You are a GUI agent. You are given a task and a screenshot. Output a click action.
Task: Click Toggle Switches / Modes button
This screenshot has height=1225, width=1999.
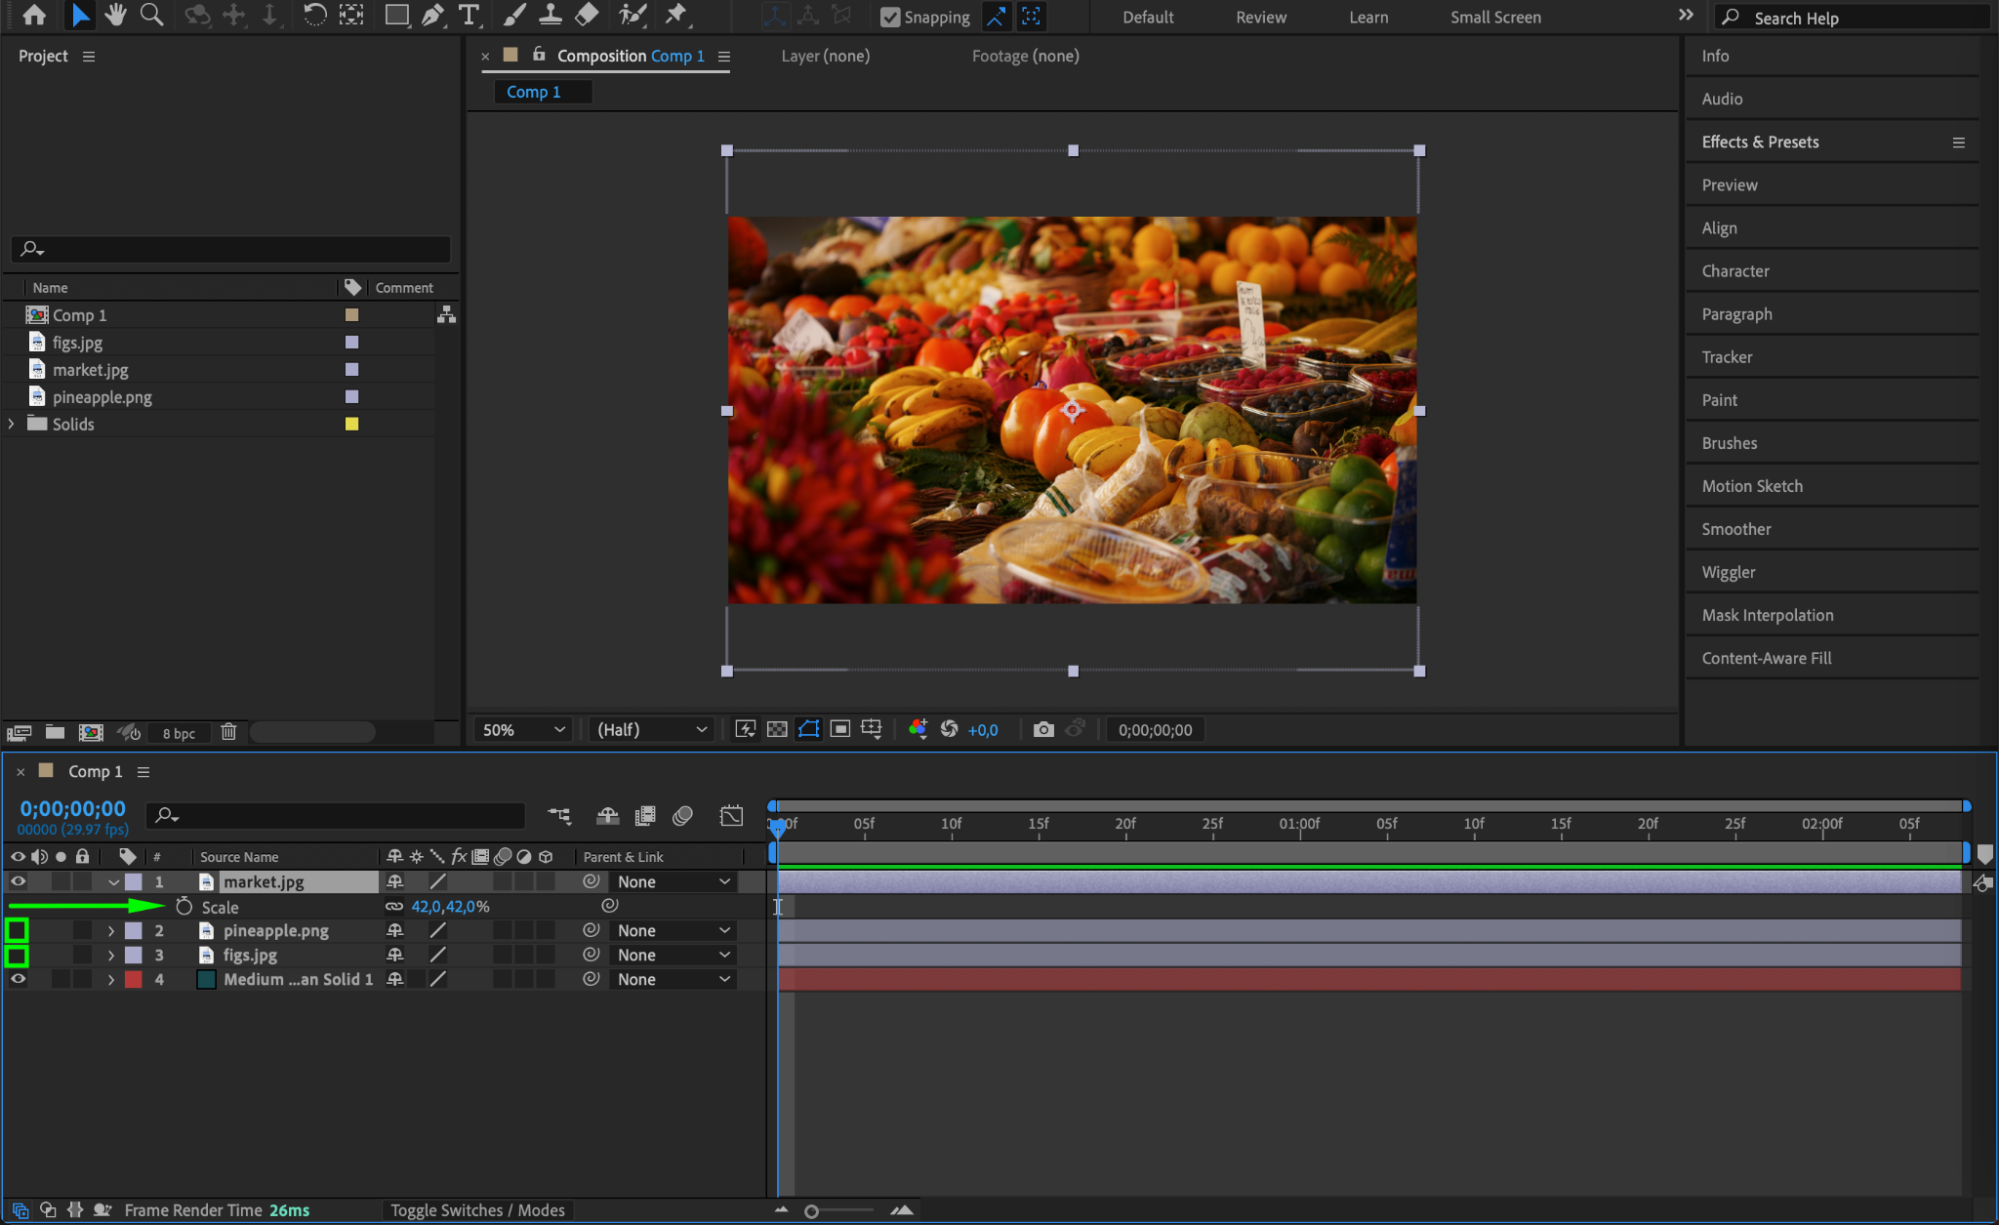477,1210
